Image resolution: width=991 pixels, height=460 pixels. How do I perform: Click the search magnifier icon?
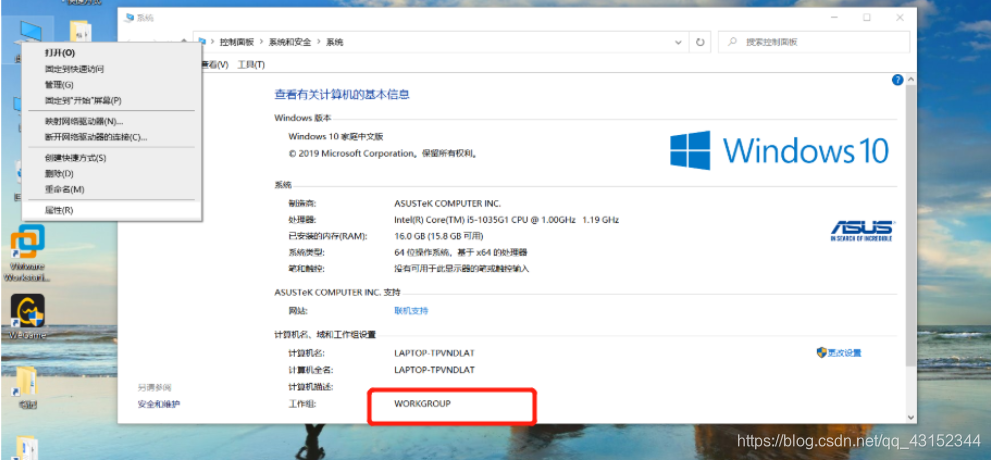(732, 42)
